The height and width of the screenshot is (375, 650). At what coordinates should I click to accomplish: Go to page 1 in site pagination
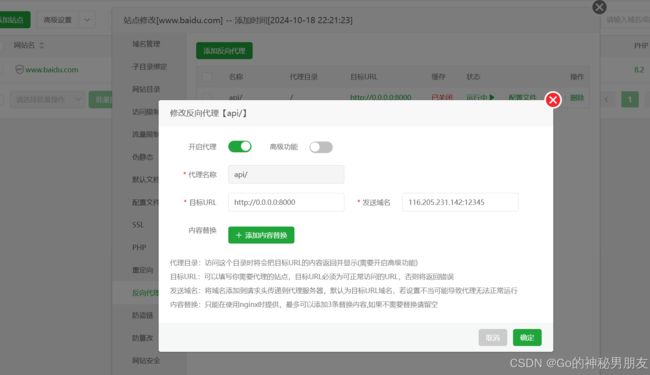[x=630, y=99]
